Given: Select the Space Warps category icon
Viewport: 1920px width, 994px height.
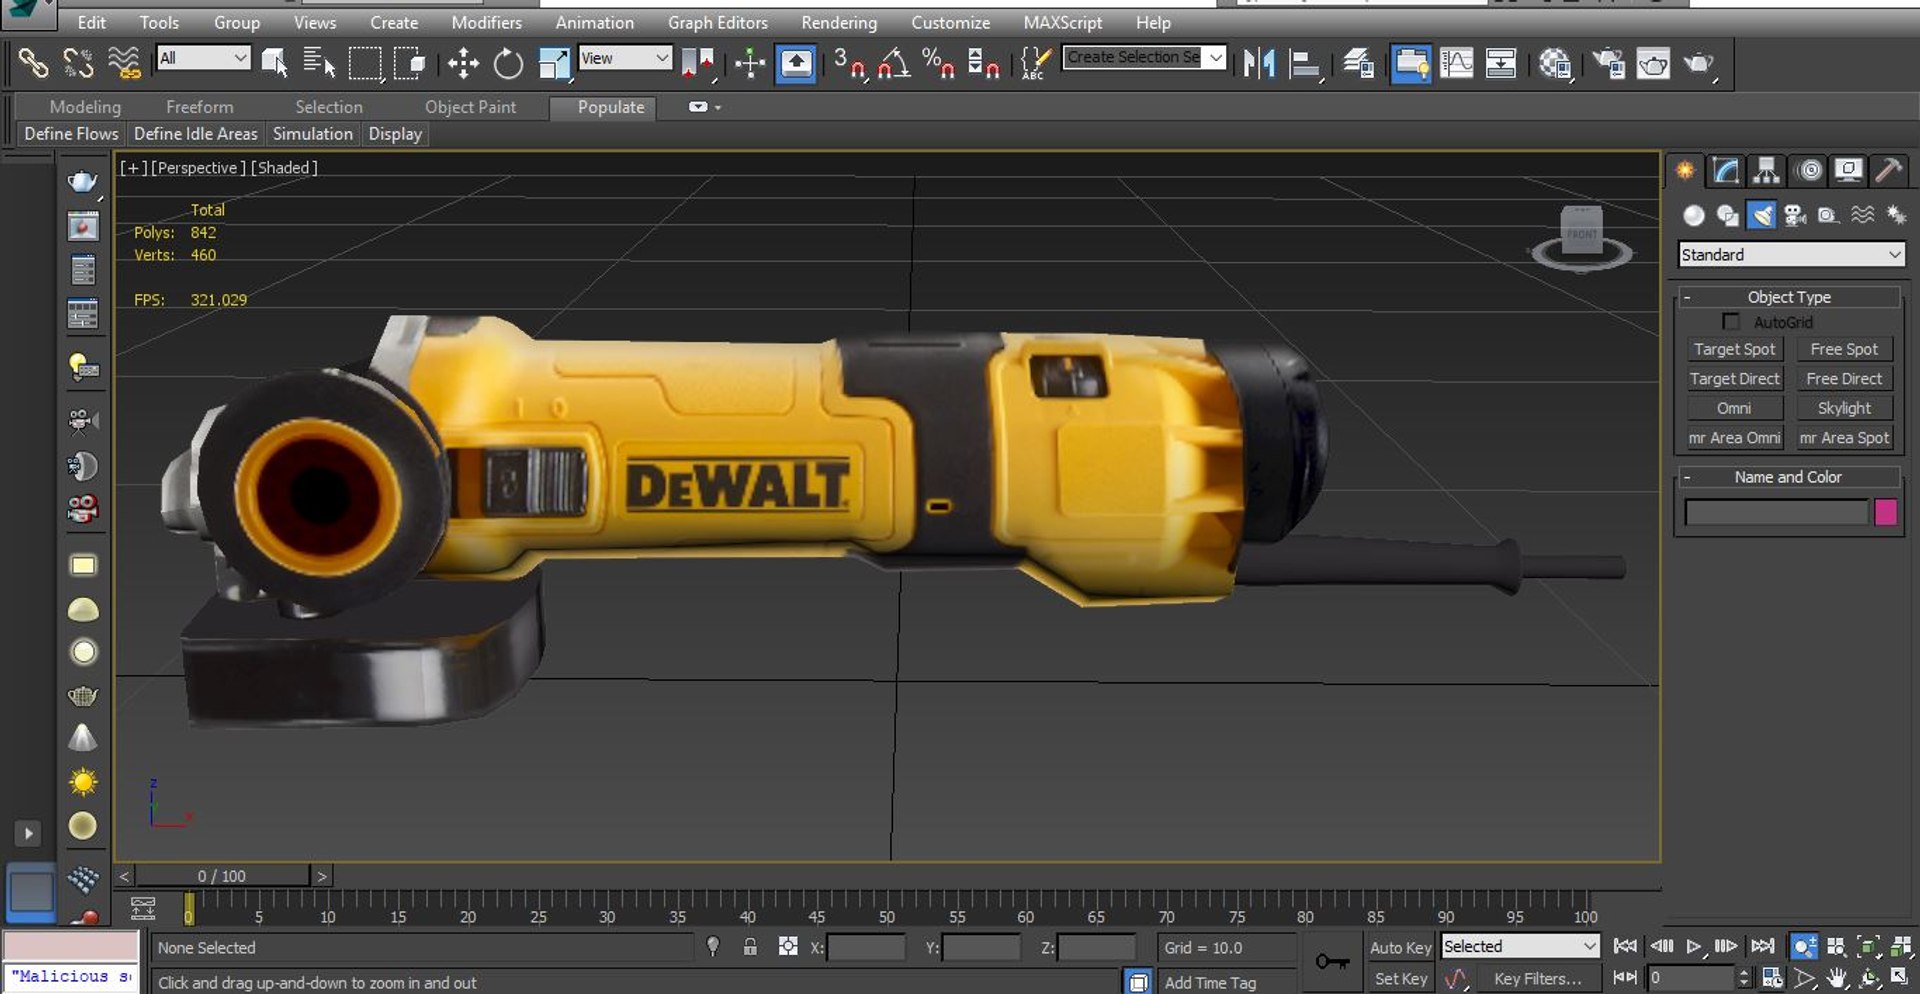Looking at the screenshot, I should coord(1862,215).
